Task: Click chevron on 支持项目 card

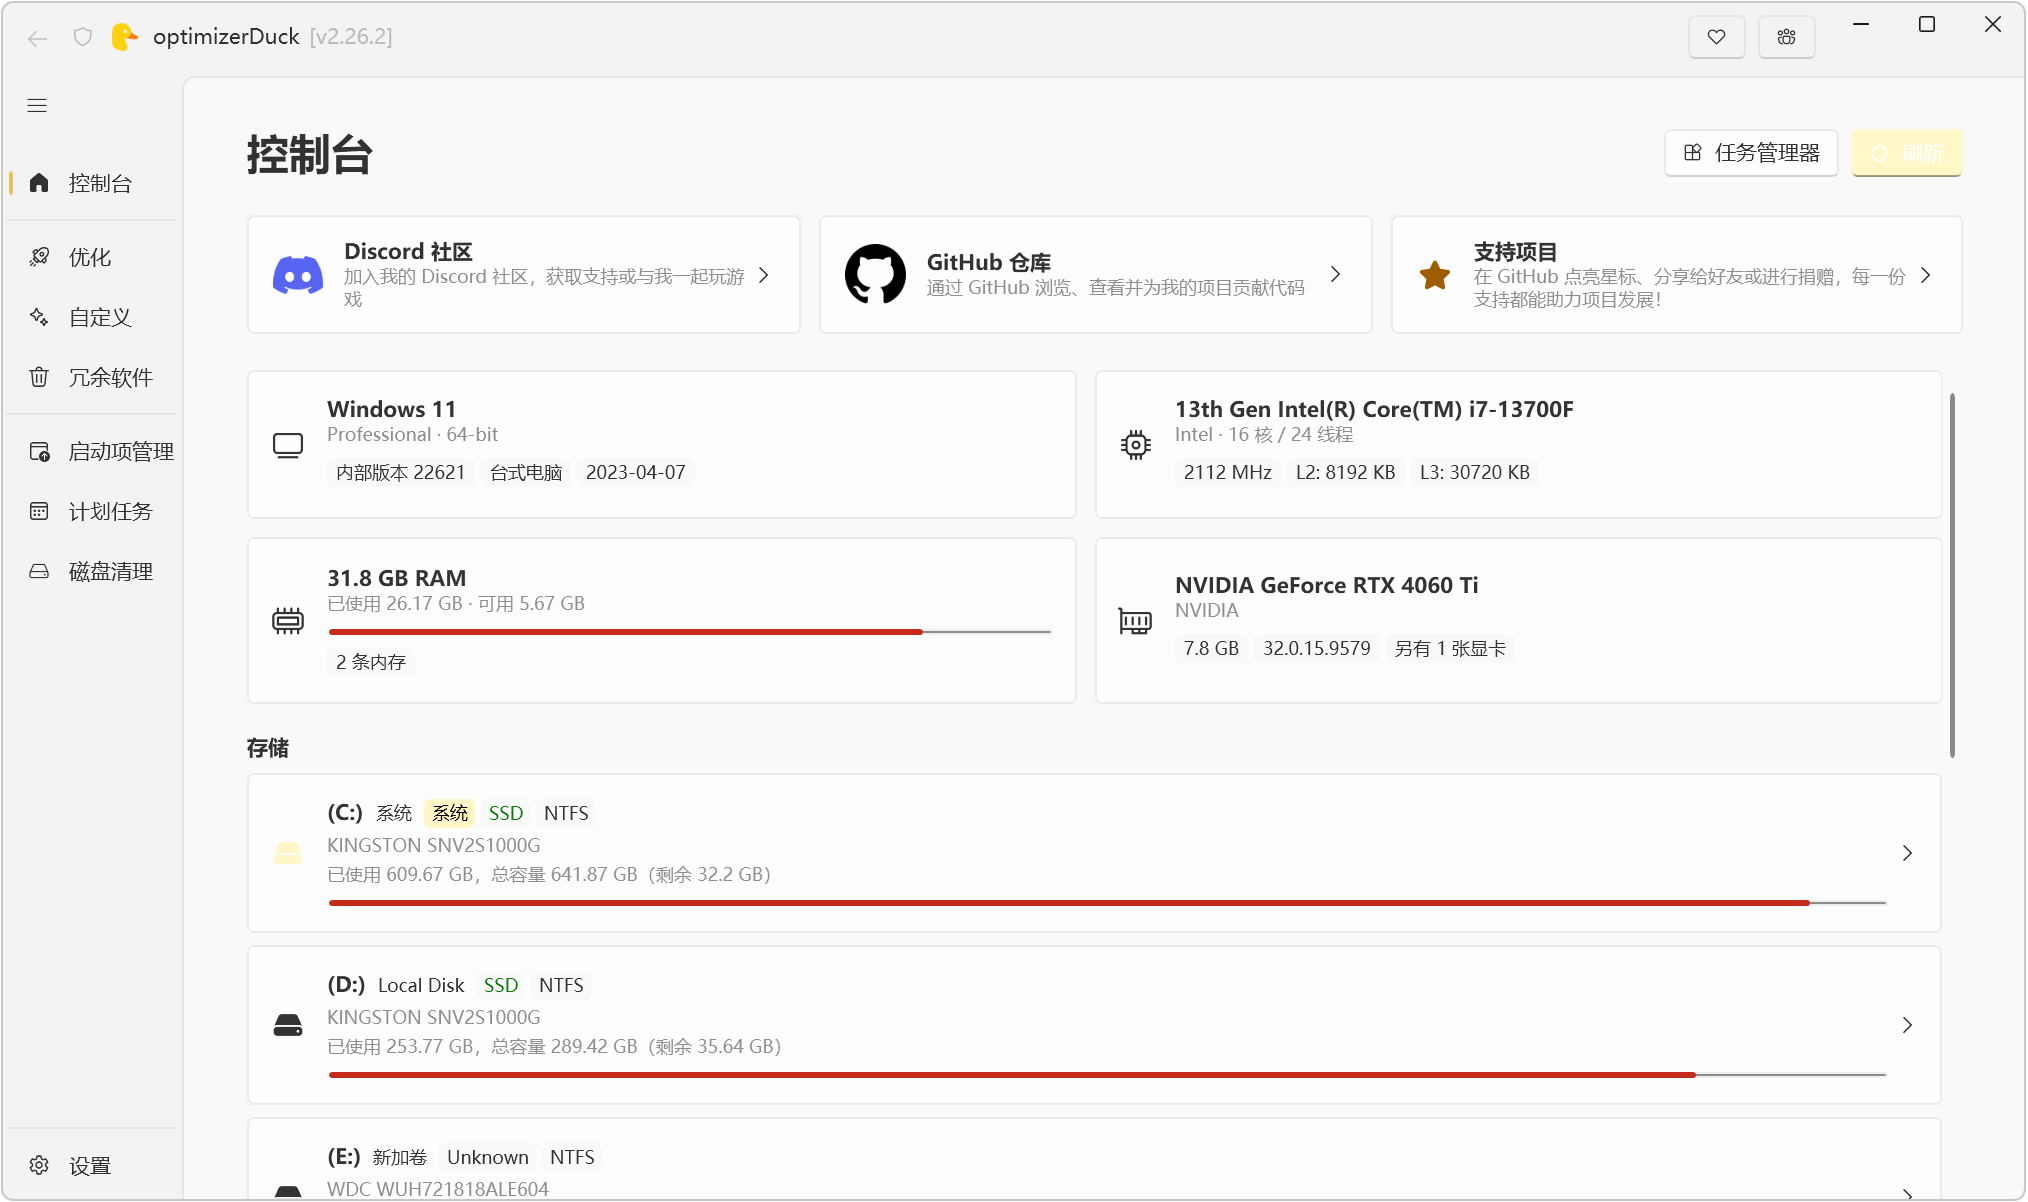Action: click(1926, 275)
